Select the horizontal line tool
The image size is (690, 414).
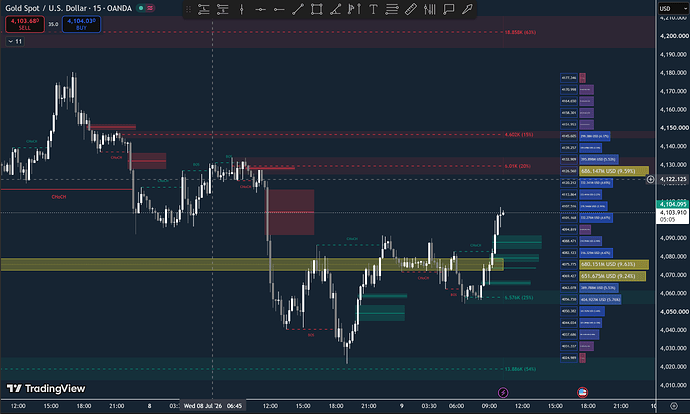(x=260, y=9)
